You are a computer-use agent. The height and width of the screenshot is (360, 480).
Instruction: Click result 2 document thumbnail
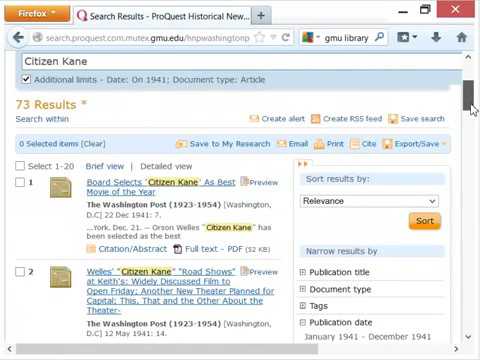[60, 277]
